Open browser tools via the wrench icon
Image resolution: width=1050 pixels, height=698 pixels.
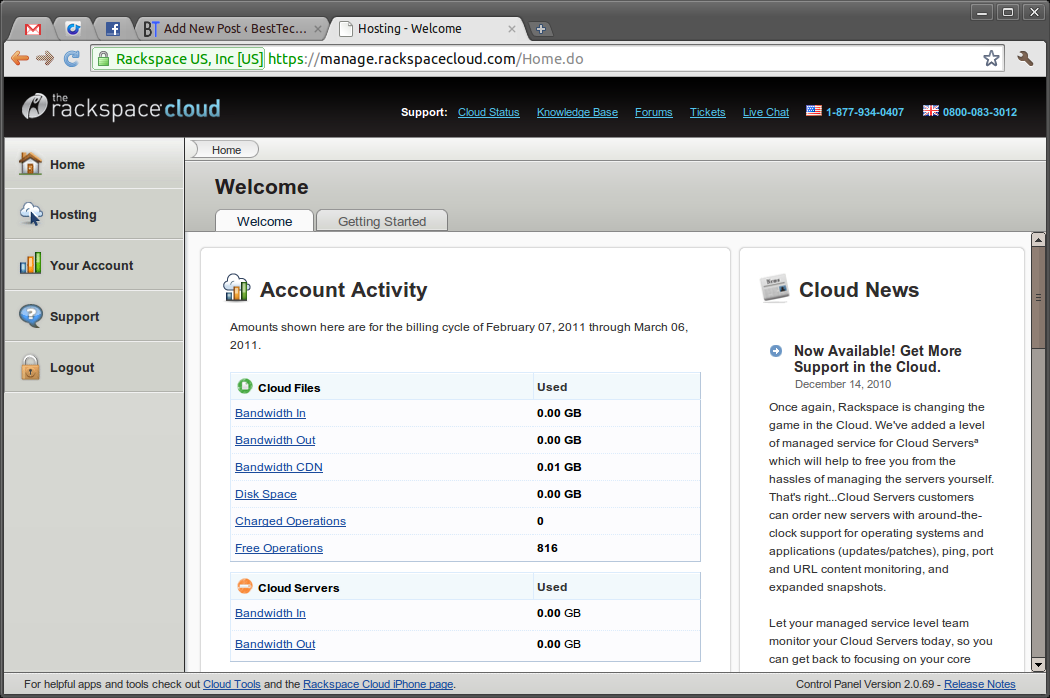coord(1025,58)
